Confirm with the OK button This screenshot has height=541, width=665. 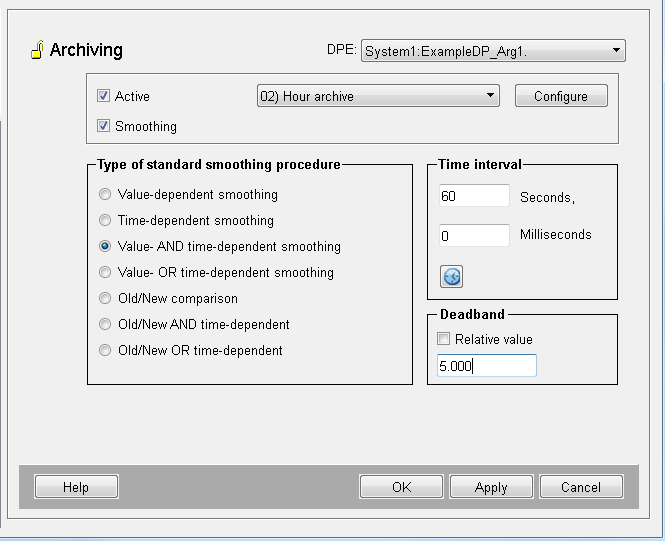click(401, 487)
